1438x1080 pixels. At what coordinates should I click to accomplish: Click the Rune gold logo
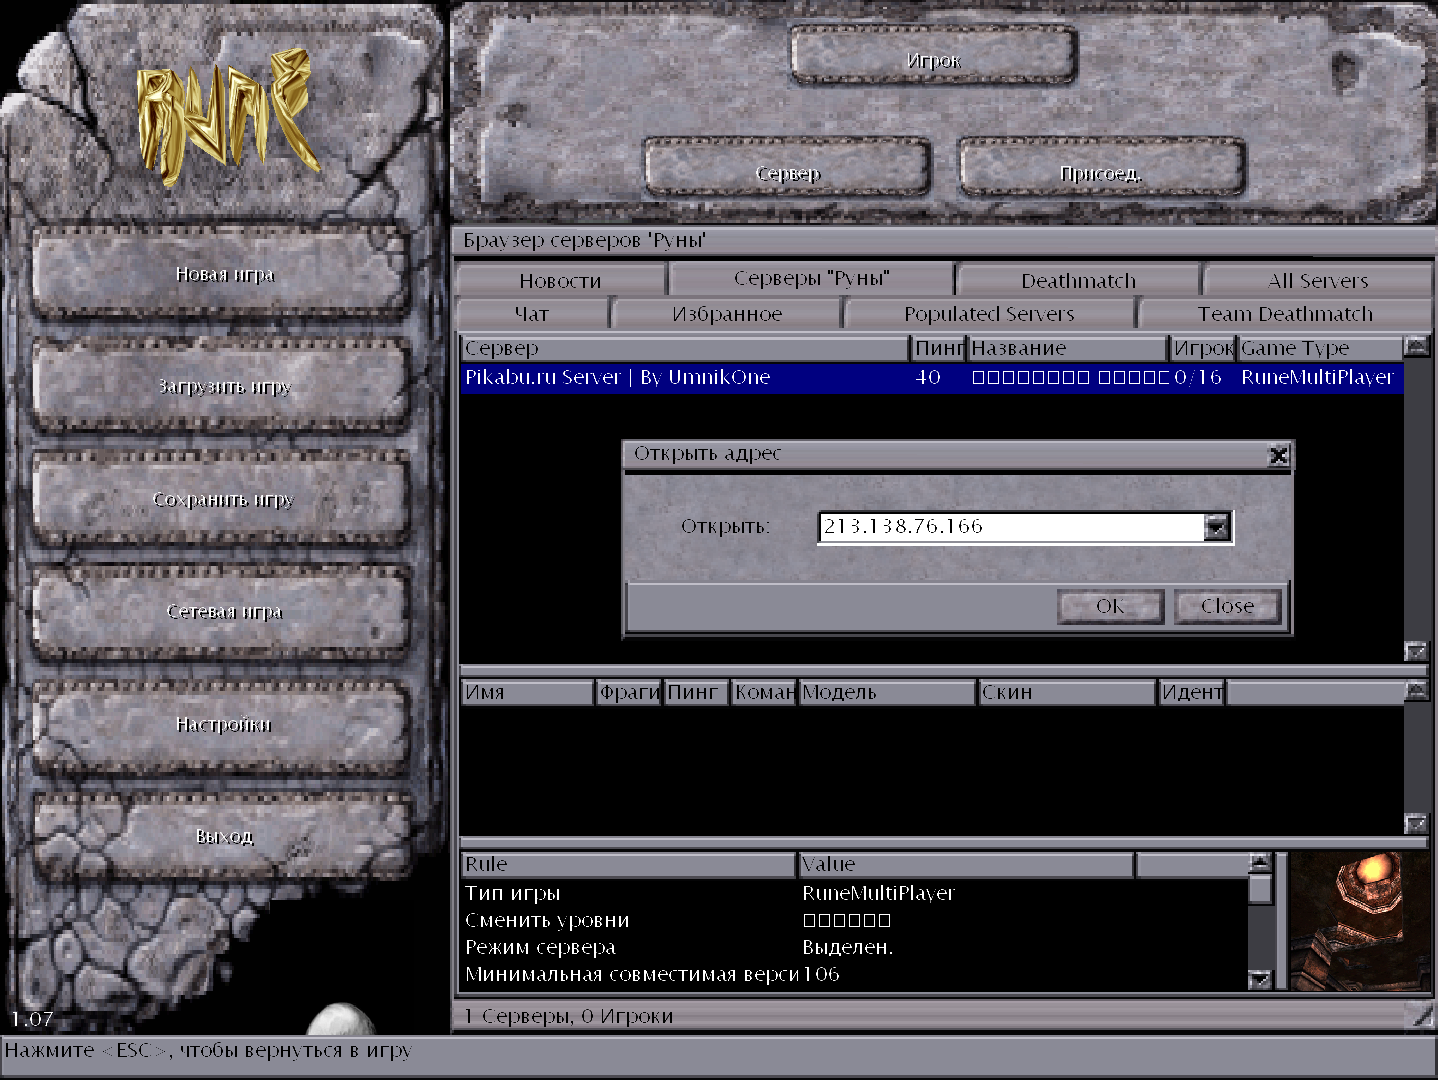coord(227,118)
